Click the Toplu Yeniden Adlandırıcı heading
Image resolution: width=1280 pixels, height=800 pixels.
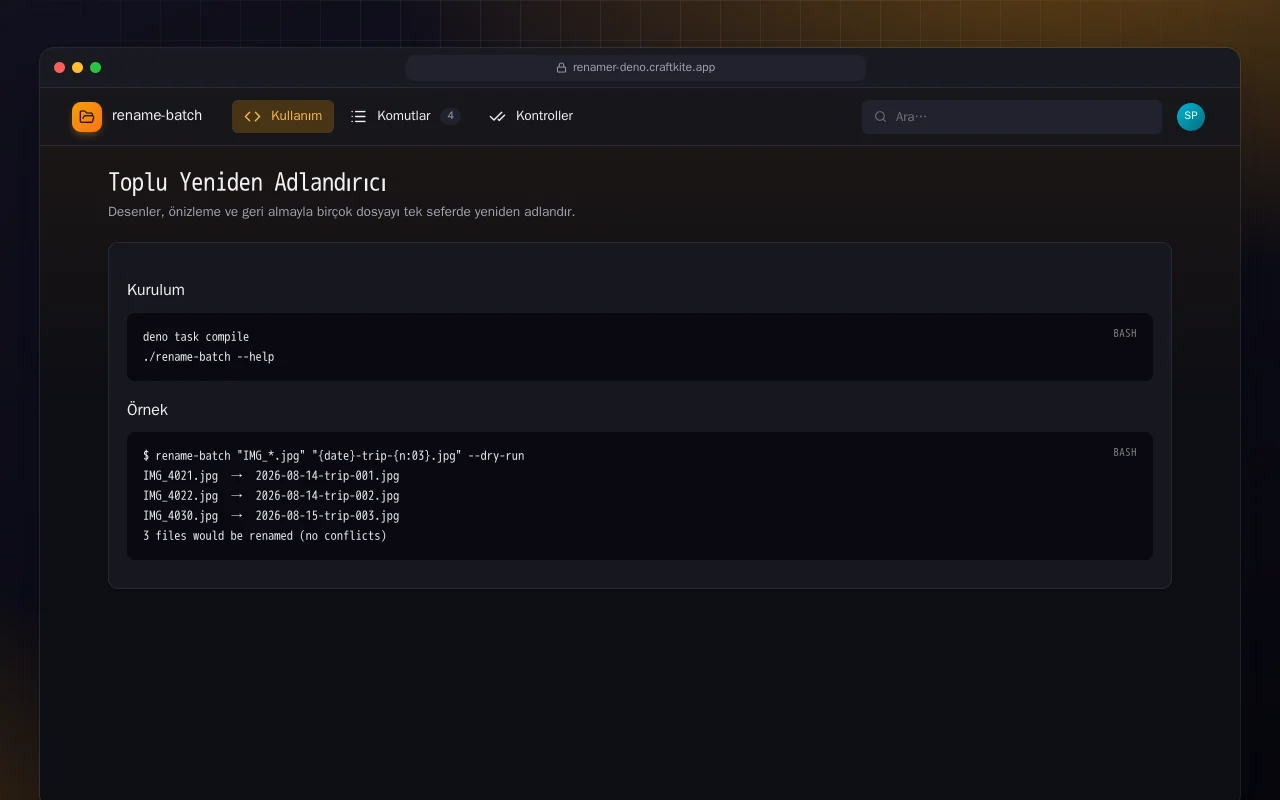(x=247, y=182)
